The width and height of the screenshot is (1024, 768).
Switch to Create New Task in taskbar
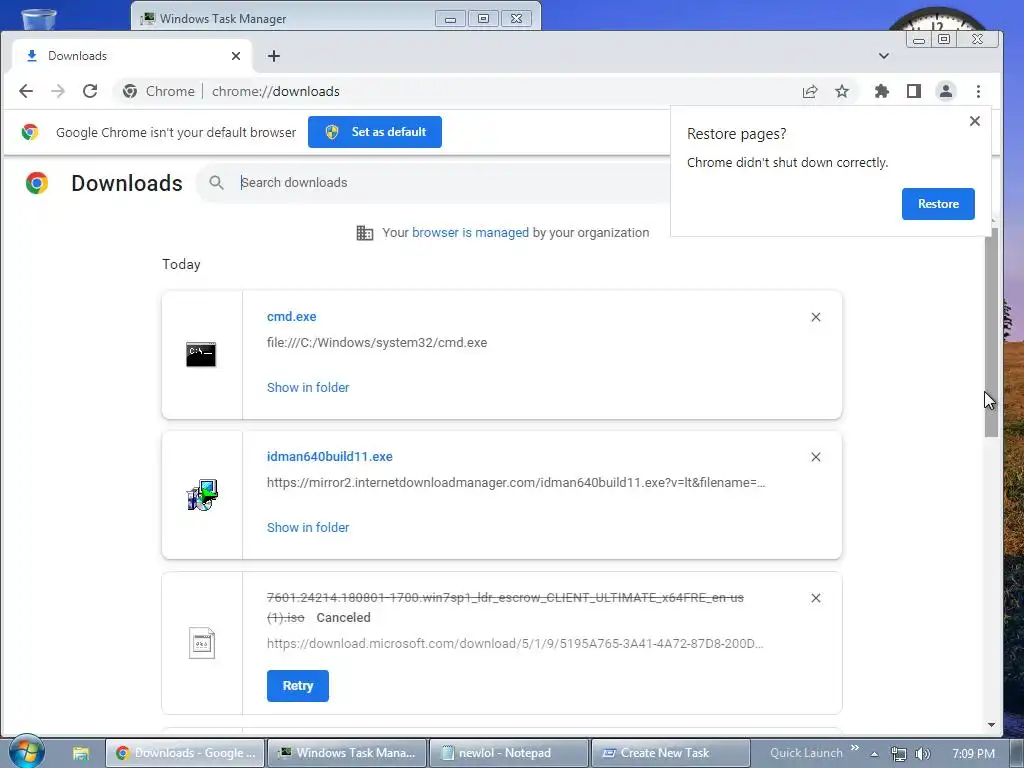[670, 753]
